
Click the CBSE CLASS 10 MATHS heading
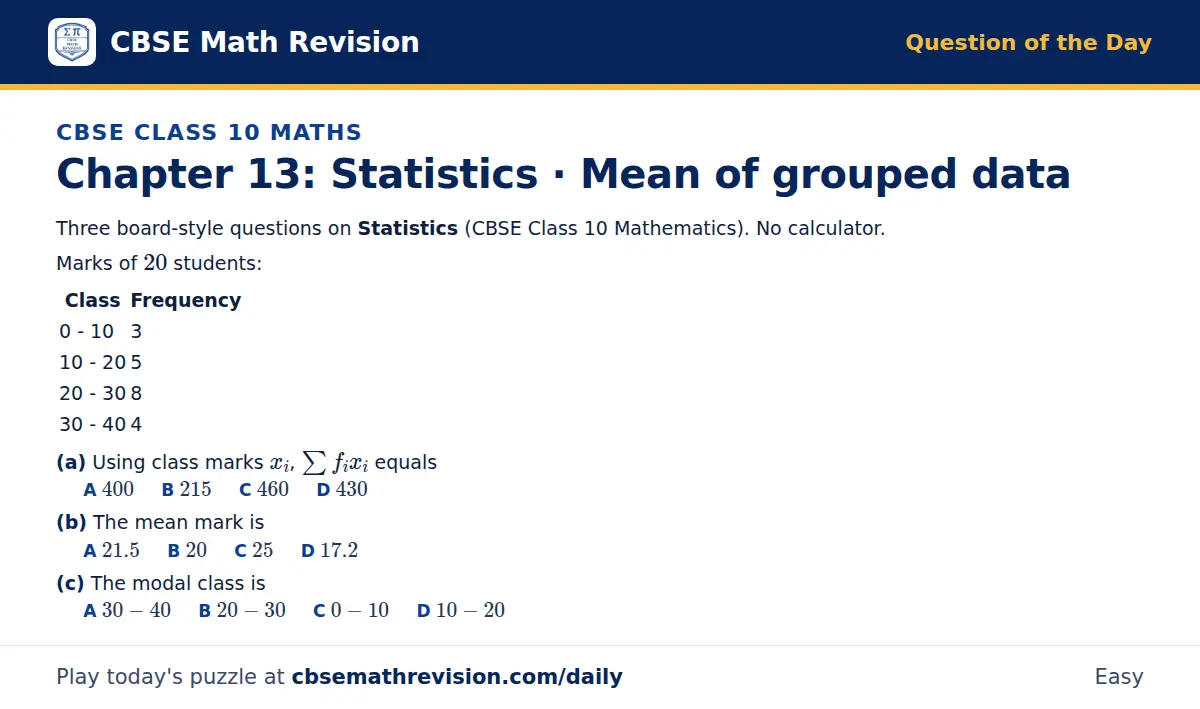tap(209, 132)
